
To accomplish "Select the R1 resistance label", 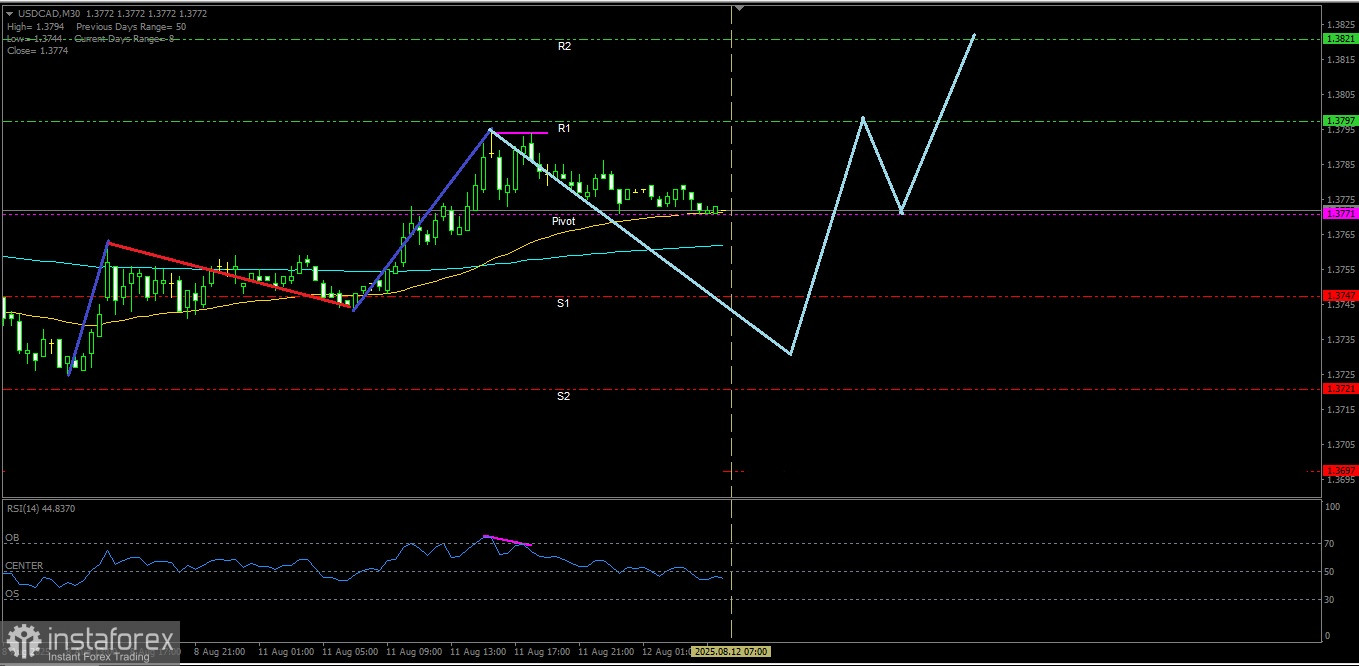I will point(564,128).
